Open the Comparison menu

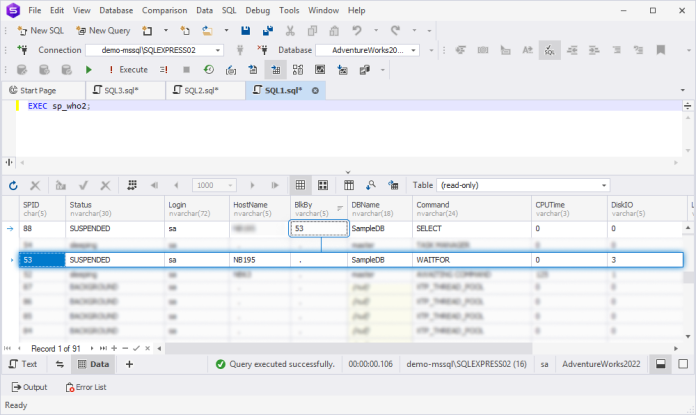click(166, 10)
